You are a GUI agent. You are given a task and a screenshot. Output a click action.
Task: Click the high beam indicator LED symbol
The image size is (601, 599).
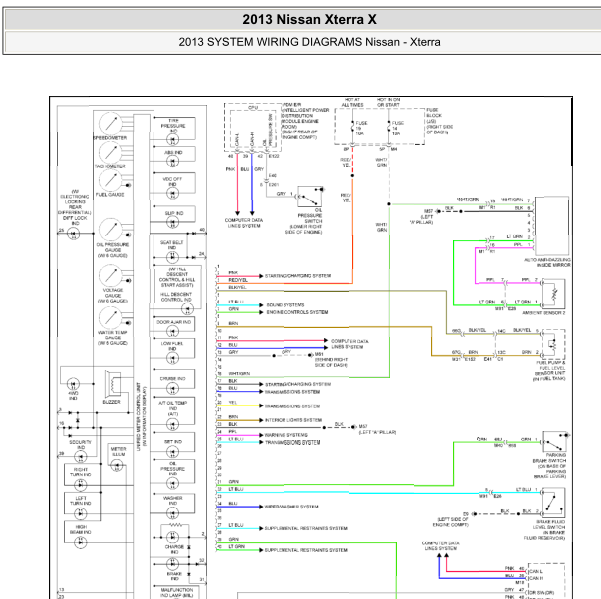pyautogui.click(x=80, y=542)
